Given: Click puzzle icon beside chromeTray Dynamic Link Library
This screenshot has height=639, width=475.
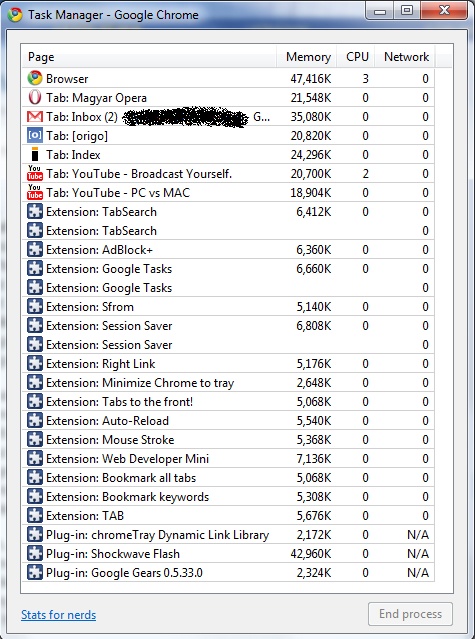Looking at the screenshot, I should (35, 534).
